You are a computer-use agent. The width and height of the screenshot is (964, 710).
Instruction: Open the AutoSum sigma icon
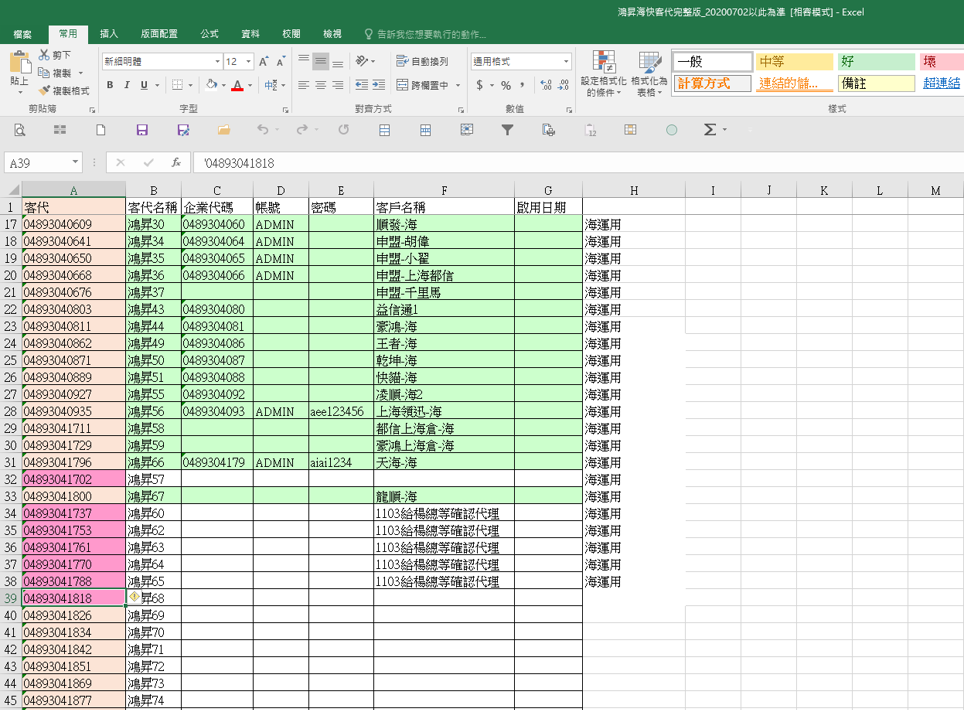pos(710,130)
